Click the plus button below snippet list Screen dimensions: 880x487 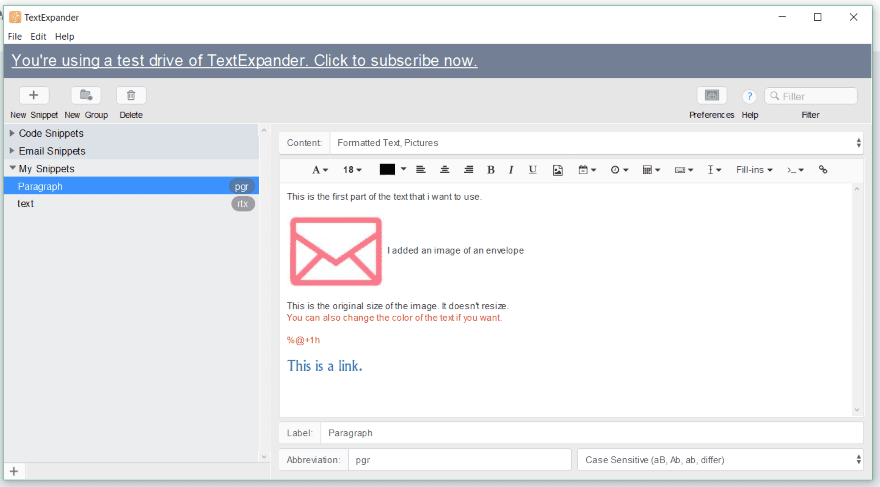tap(14, 471)
